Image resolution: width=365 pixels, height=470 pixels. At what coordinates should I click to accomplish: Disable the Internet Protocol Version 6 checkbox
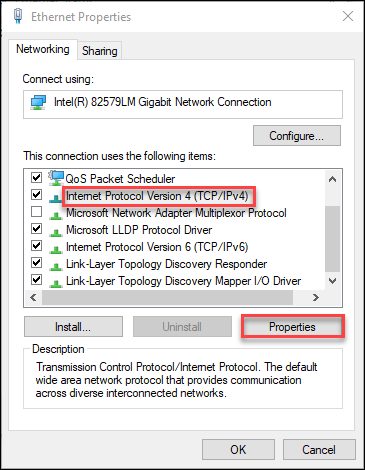coord(36,246)
